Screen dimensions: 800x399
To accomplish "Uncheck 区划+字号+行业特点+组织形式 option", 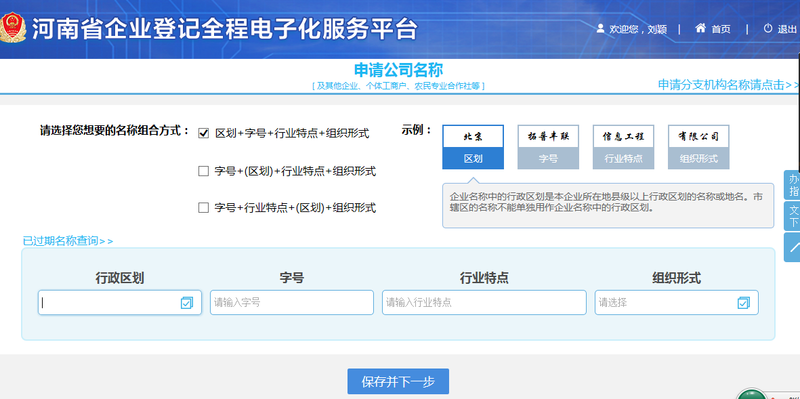I will pos(204,133).
